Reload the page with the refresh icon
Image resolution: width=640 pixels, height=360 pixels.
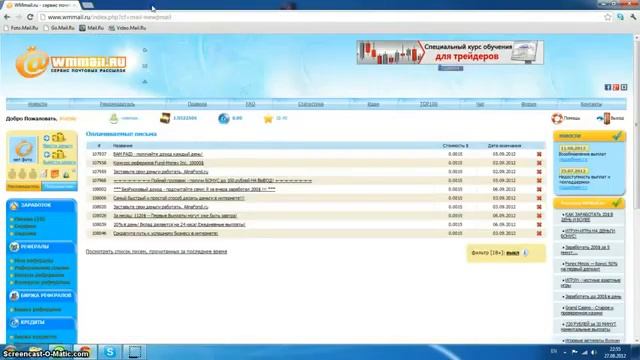[x=30, y=17]
